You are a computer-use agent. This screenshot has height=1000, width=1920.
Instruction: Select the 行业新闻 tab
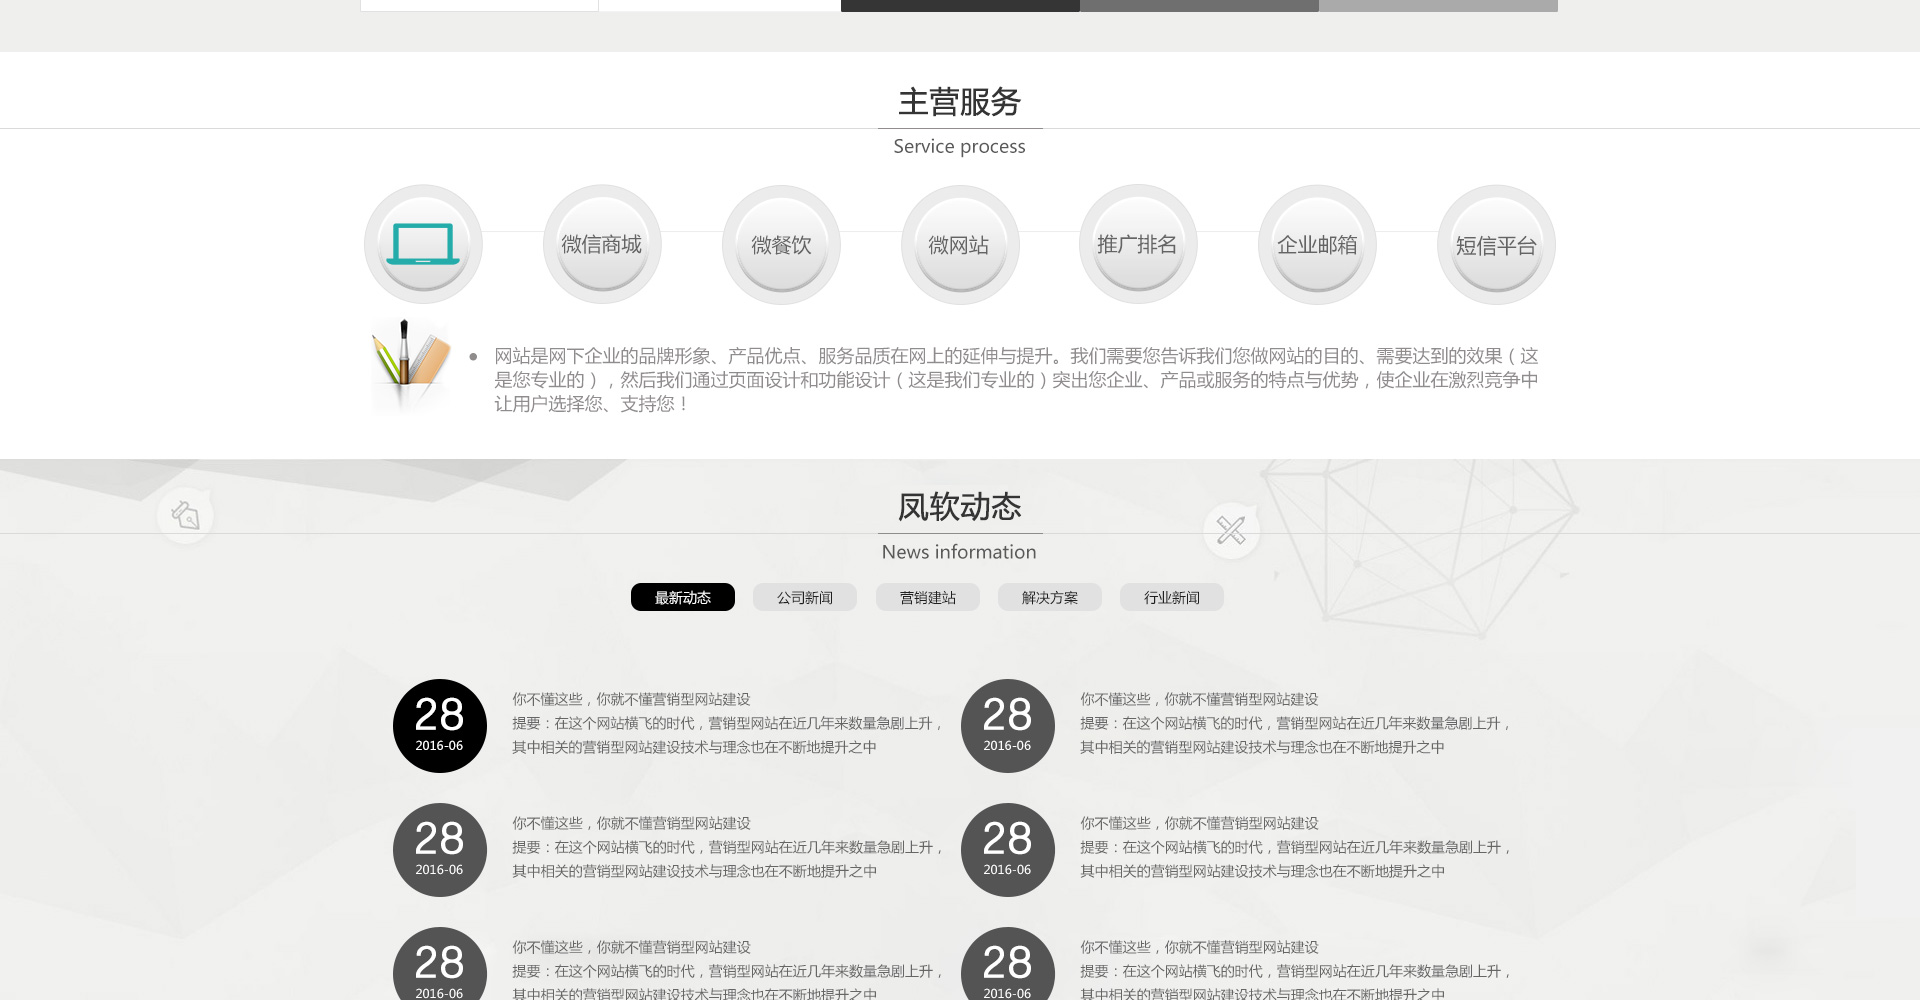click(x=1171, y=597)
